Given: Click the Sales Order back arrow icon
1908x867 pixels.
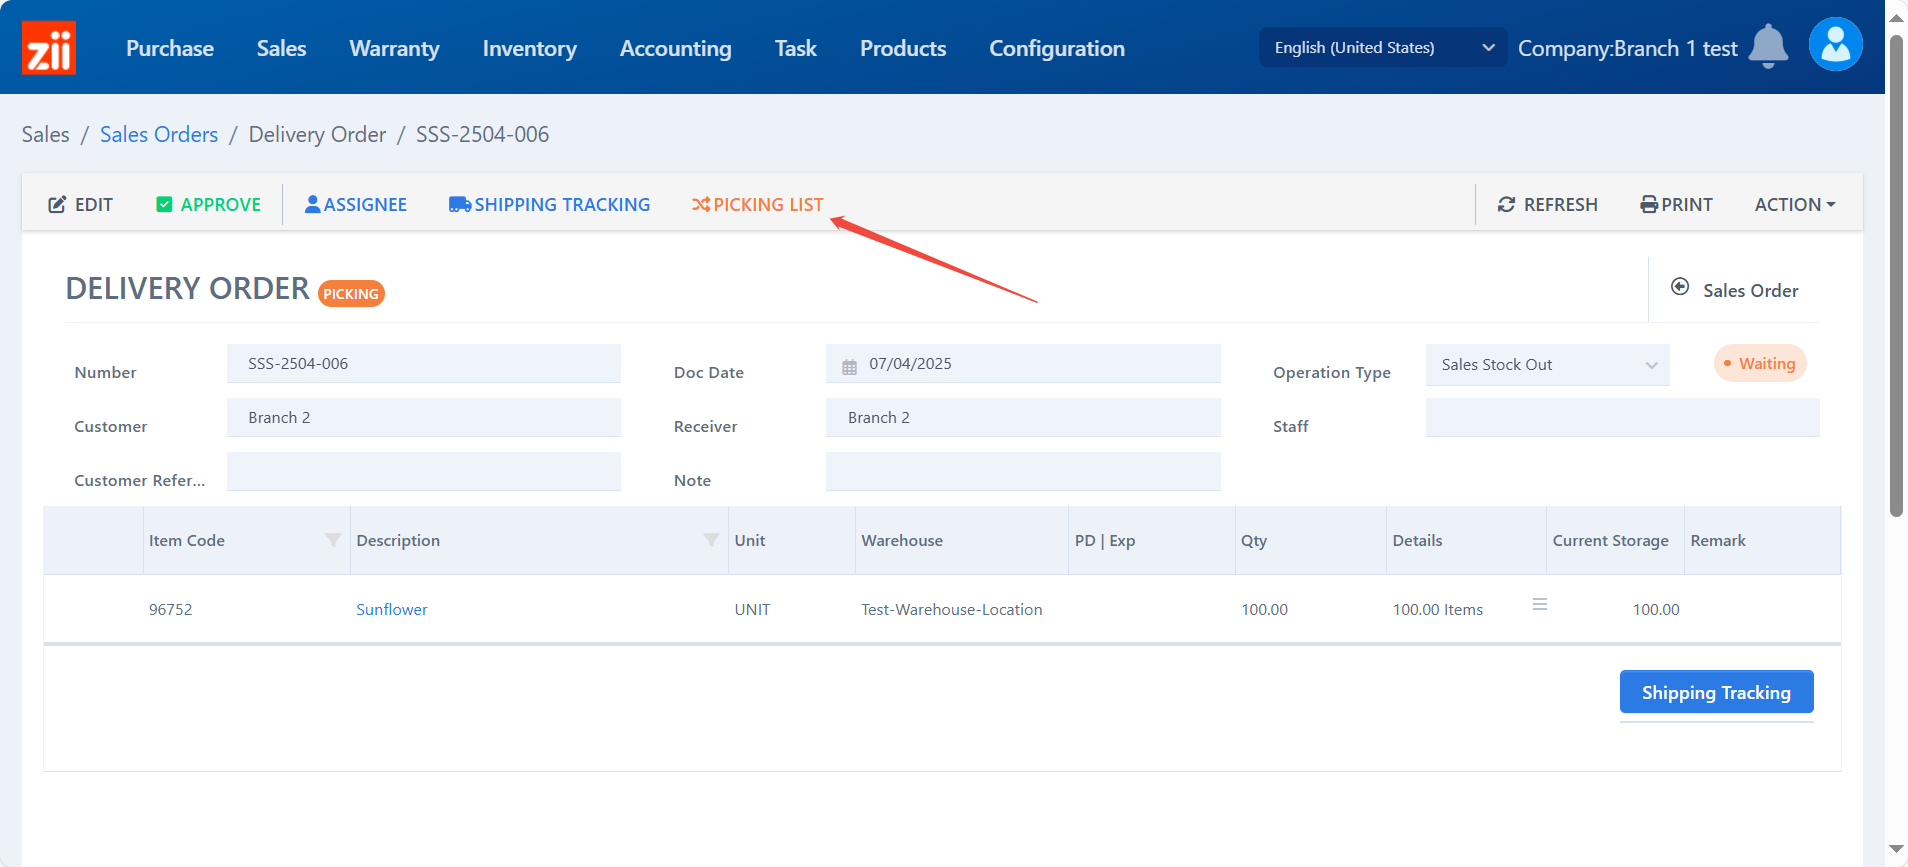Looking at the screenshot, I should pos(1680,287).
